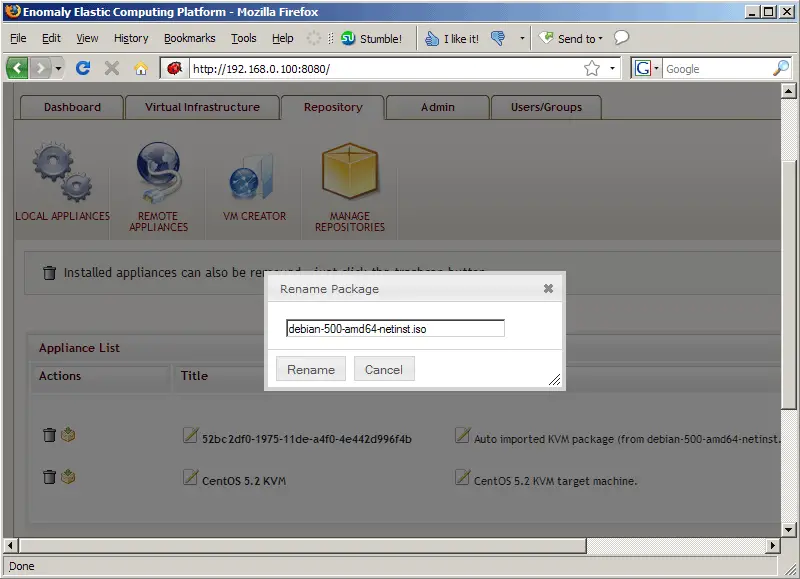Image resolution: width=800 pixels, height=579 pixels.
Task: Cancel the Rename Package dialog
Action: (x=383, y=369)
